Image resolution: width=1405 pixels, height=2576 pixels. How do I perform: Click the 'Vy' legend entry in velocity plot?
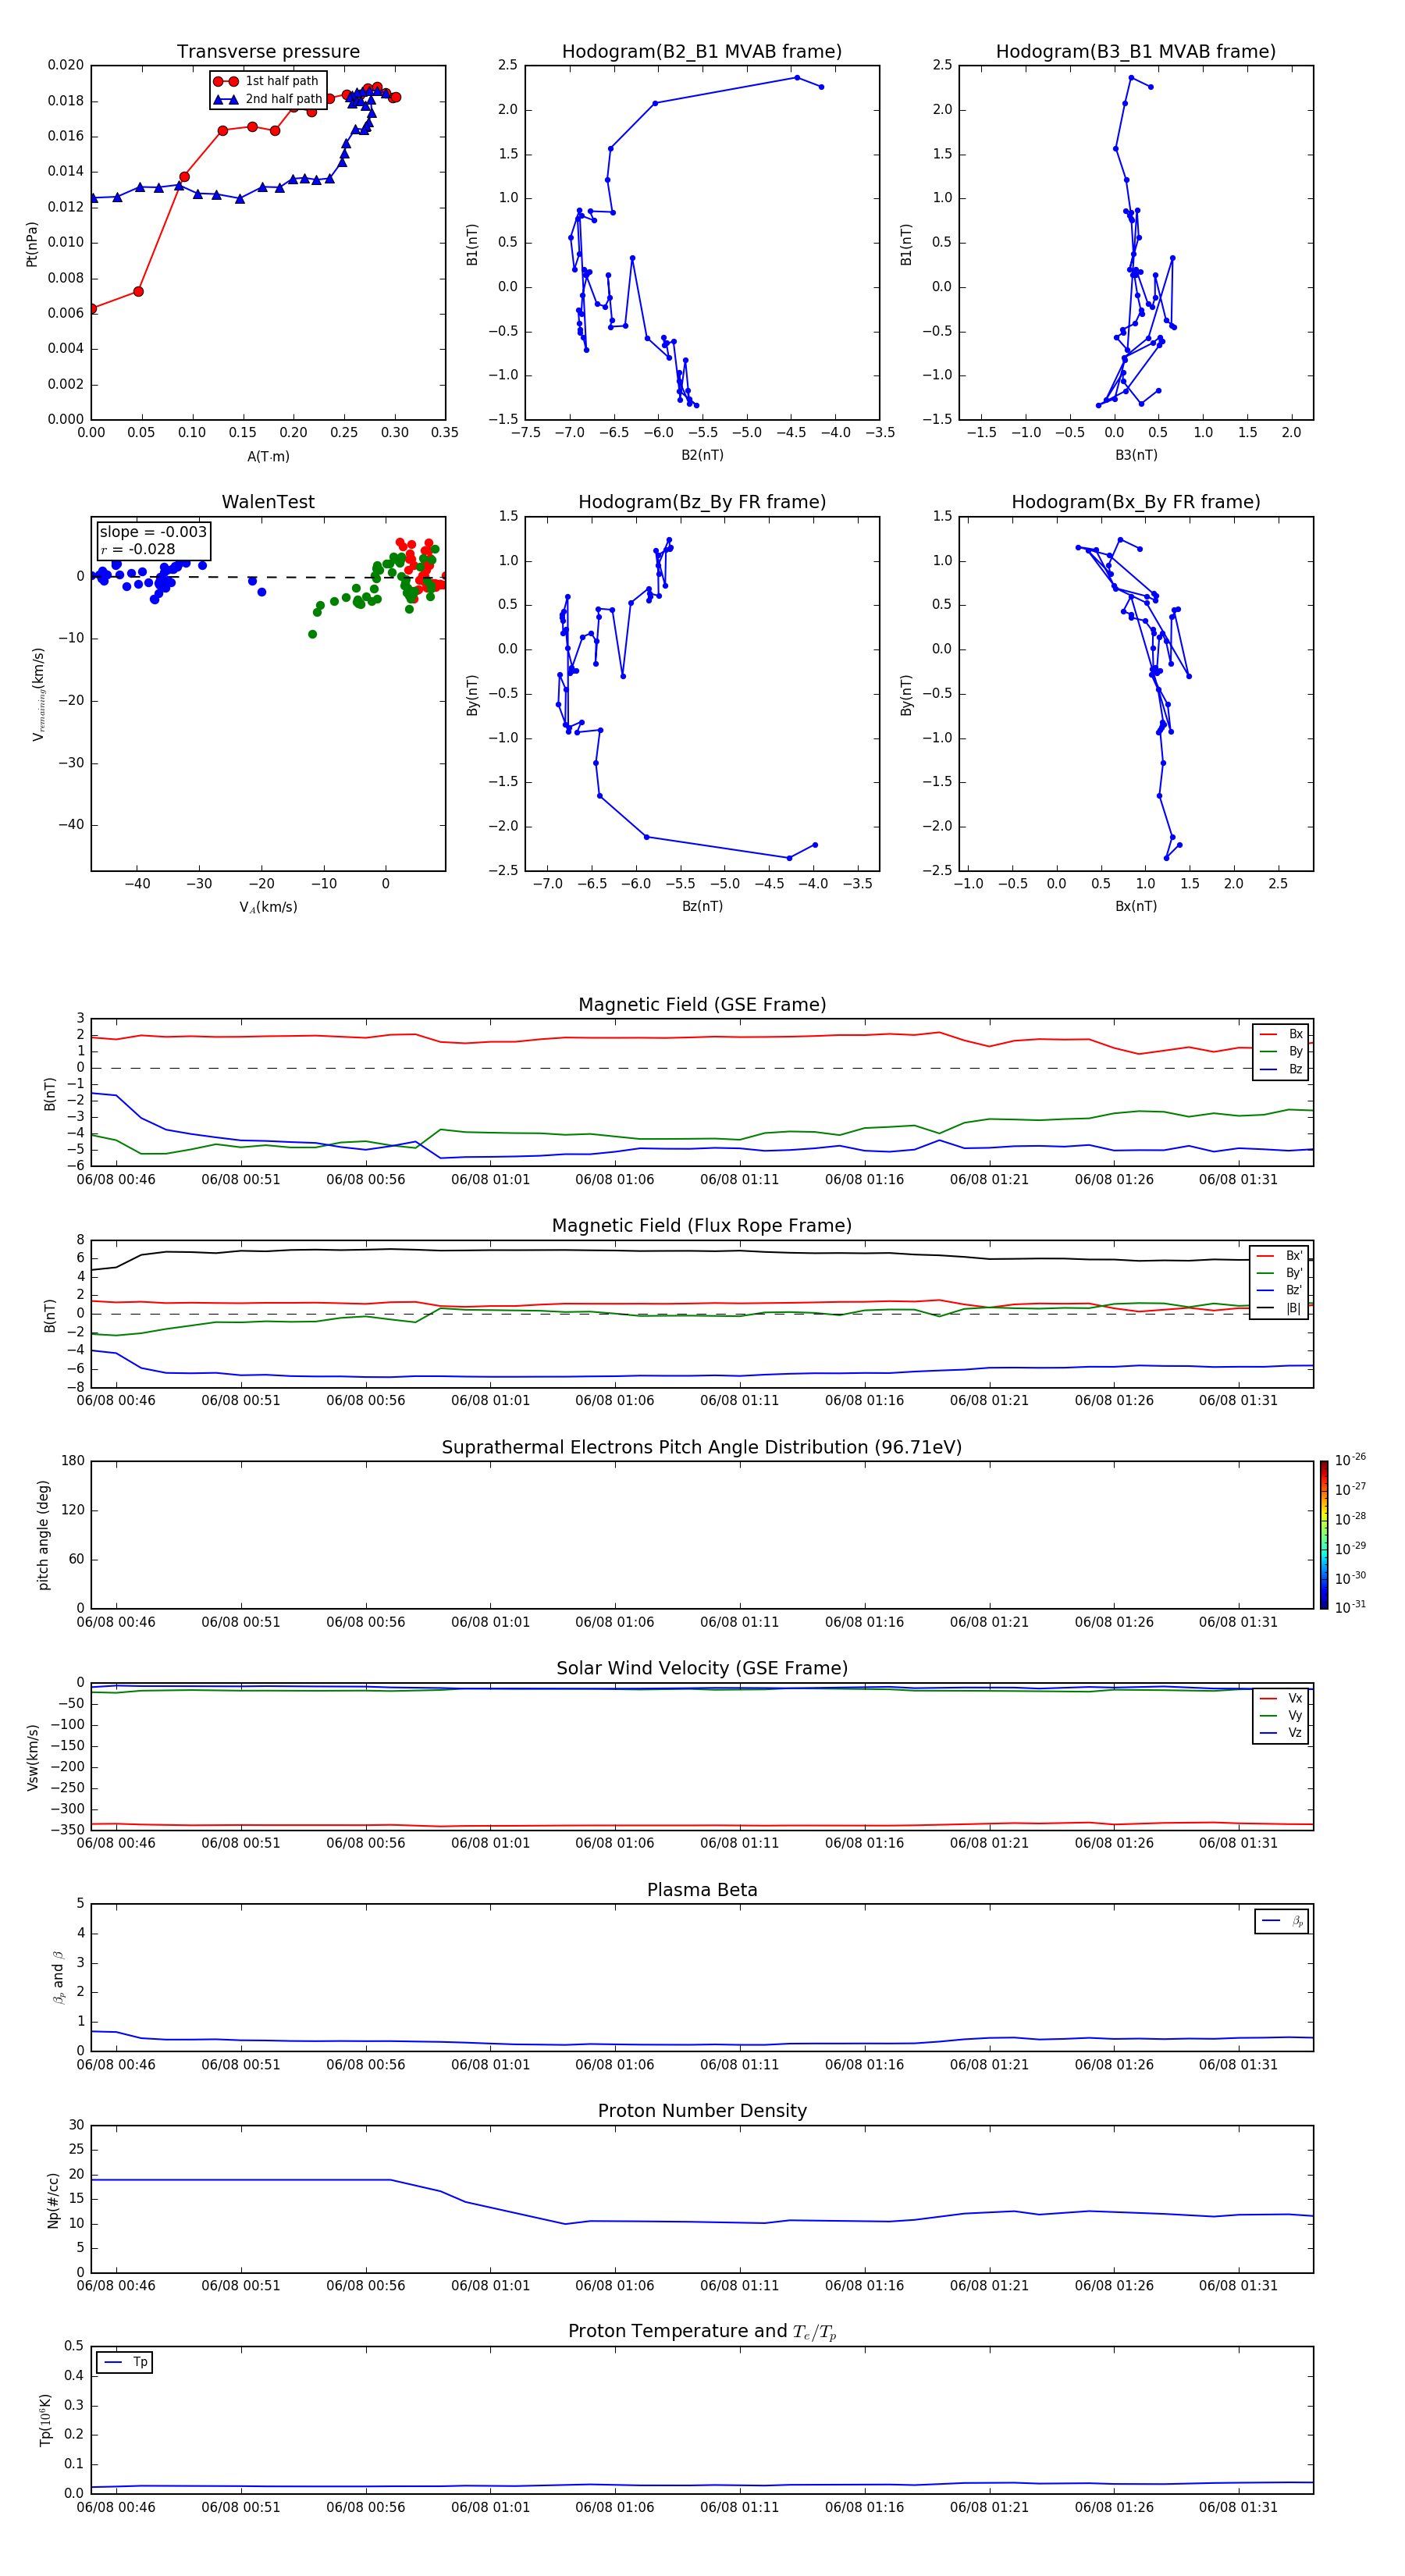[1281, 1715]
